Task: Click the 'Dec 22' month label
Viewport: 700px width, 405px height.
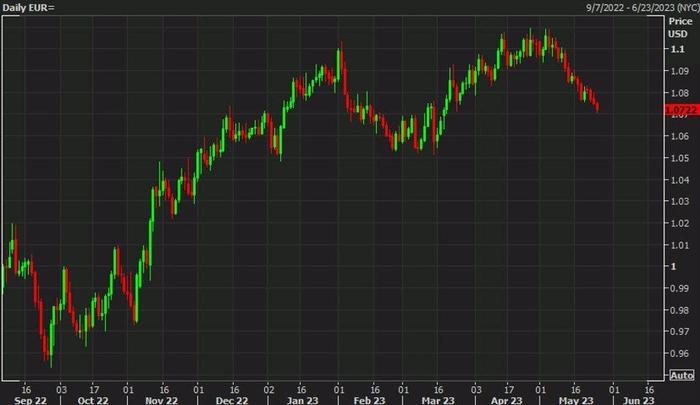Action: (231, 400)
